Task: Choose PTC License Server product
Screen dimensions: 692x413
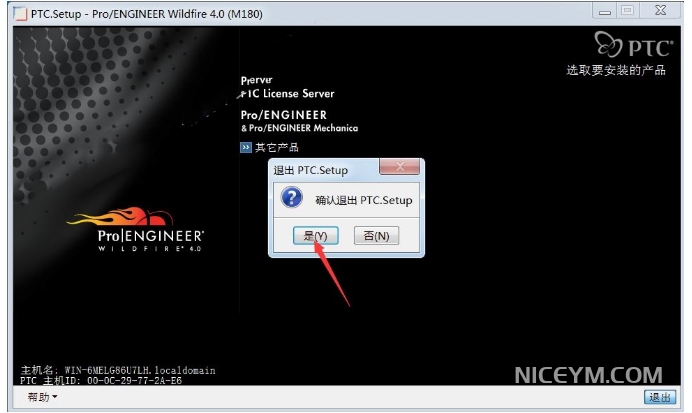Action: pyautogui.click(x=288, y=94)
